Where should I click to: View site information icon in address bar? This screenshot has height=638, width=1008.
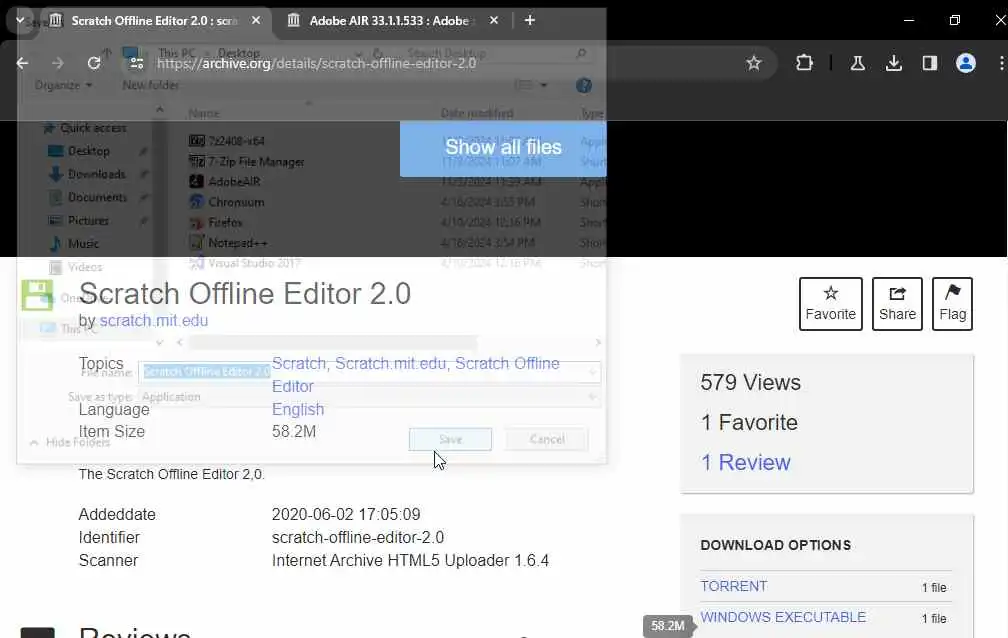pos(136,63)
